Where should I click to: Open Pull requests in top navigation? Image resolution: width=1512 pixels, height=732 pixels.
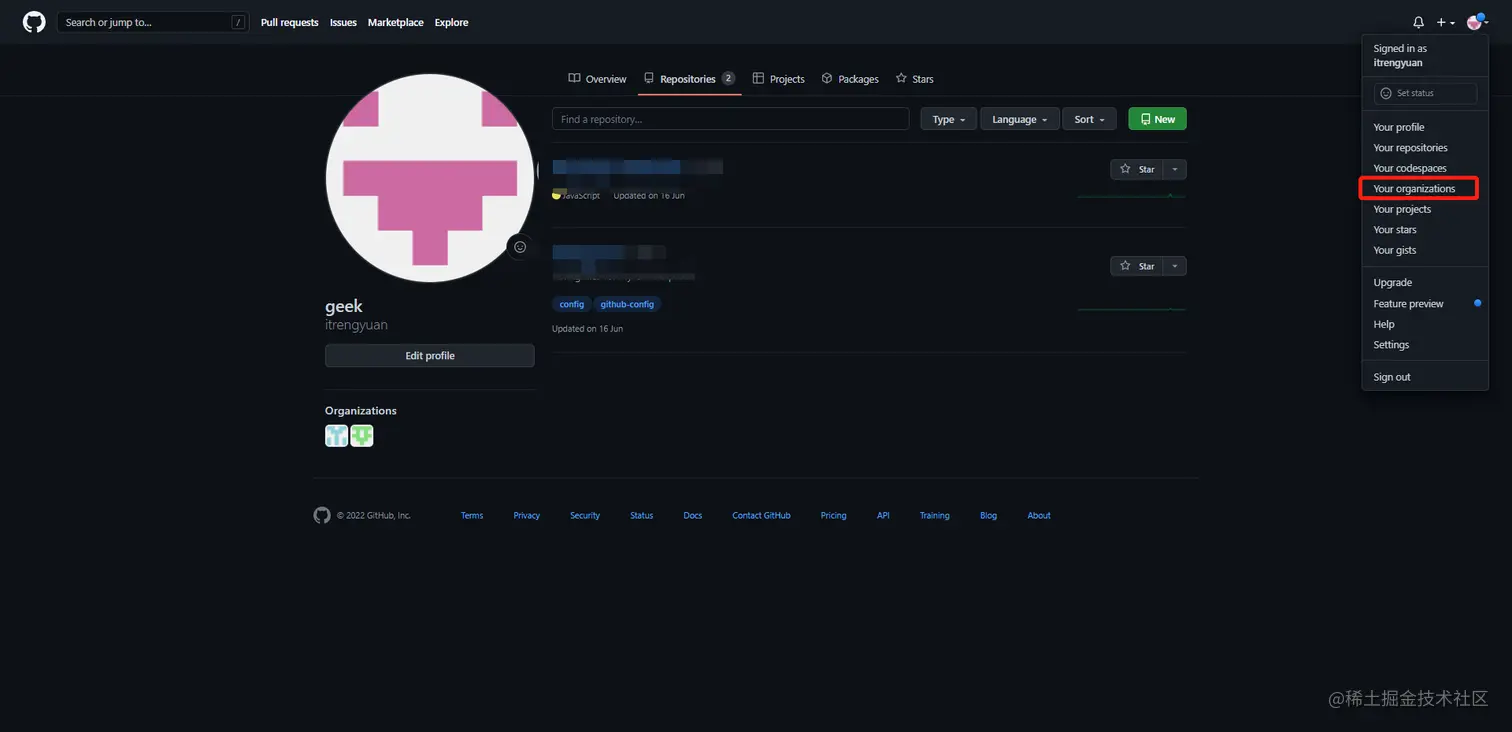[289, 22]
